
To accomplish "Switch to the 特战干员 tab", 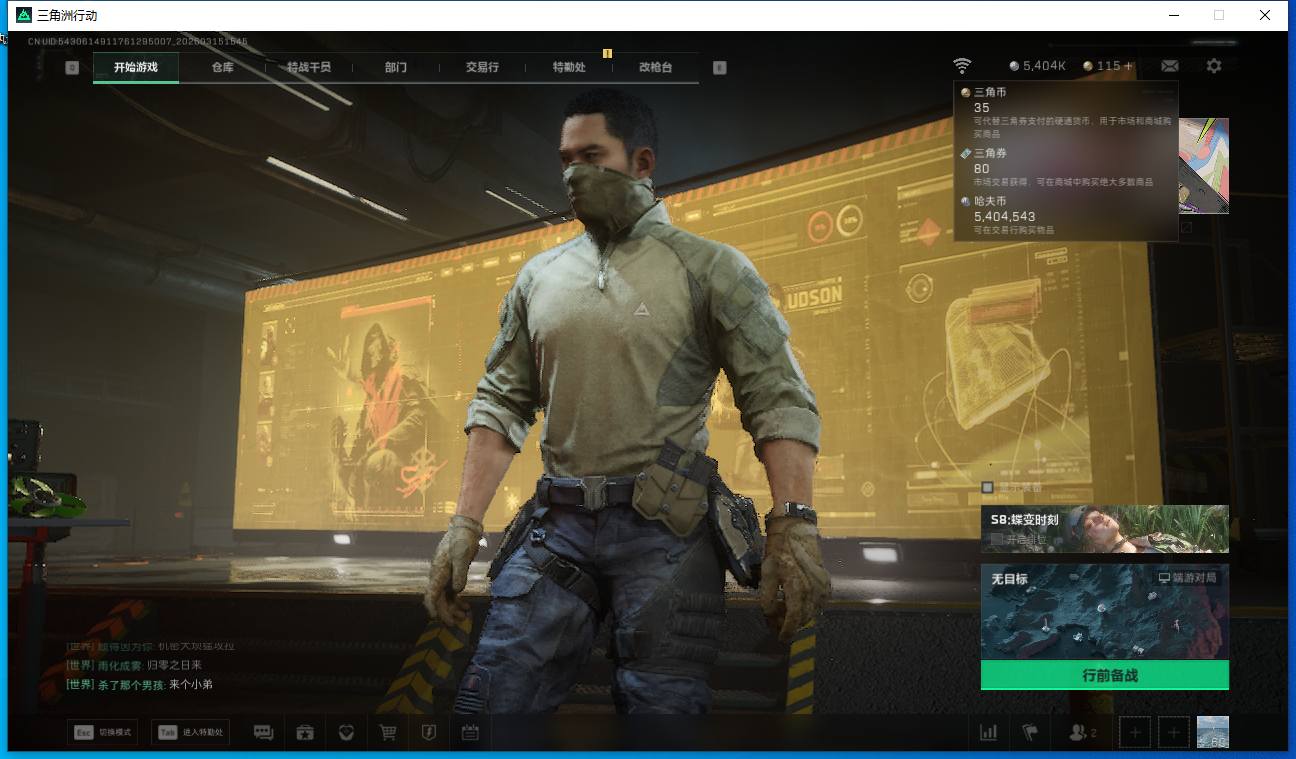I will click(308, 67).
